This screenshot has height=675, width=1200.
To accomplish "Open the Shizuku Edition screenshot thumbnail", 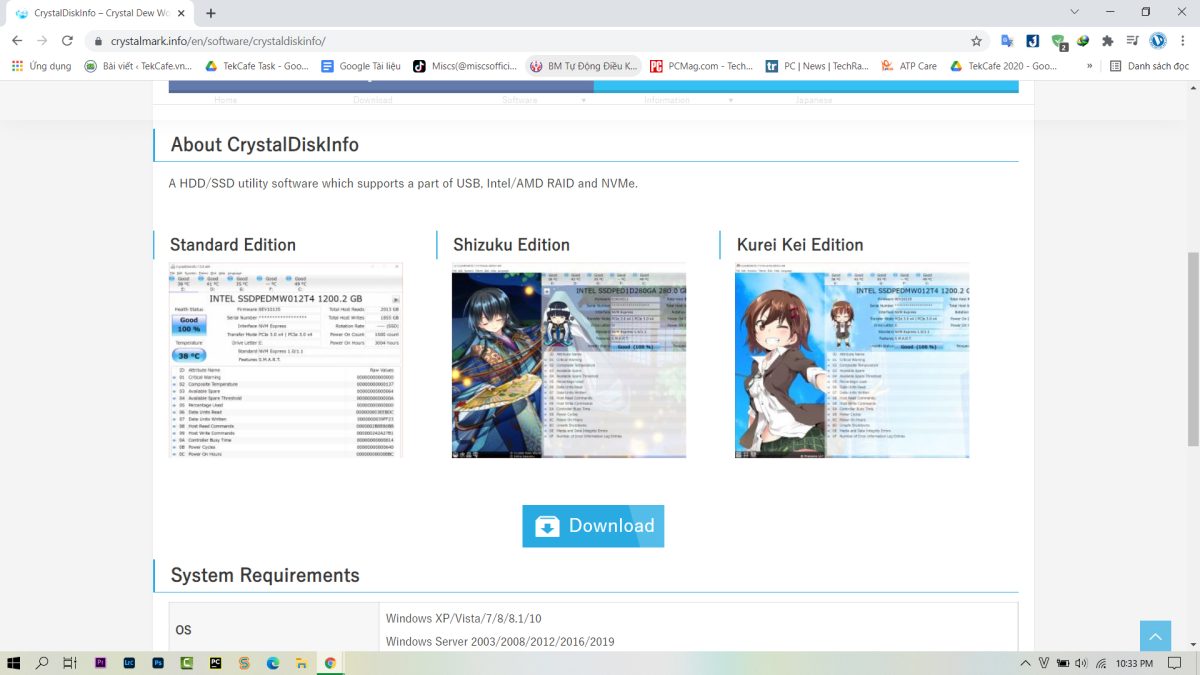I will point(569,360).
